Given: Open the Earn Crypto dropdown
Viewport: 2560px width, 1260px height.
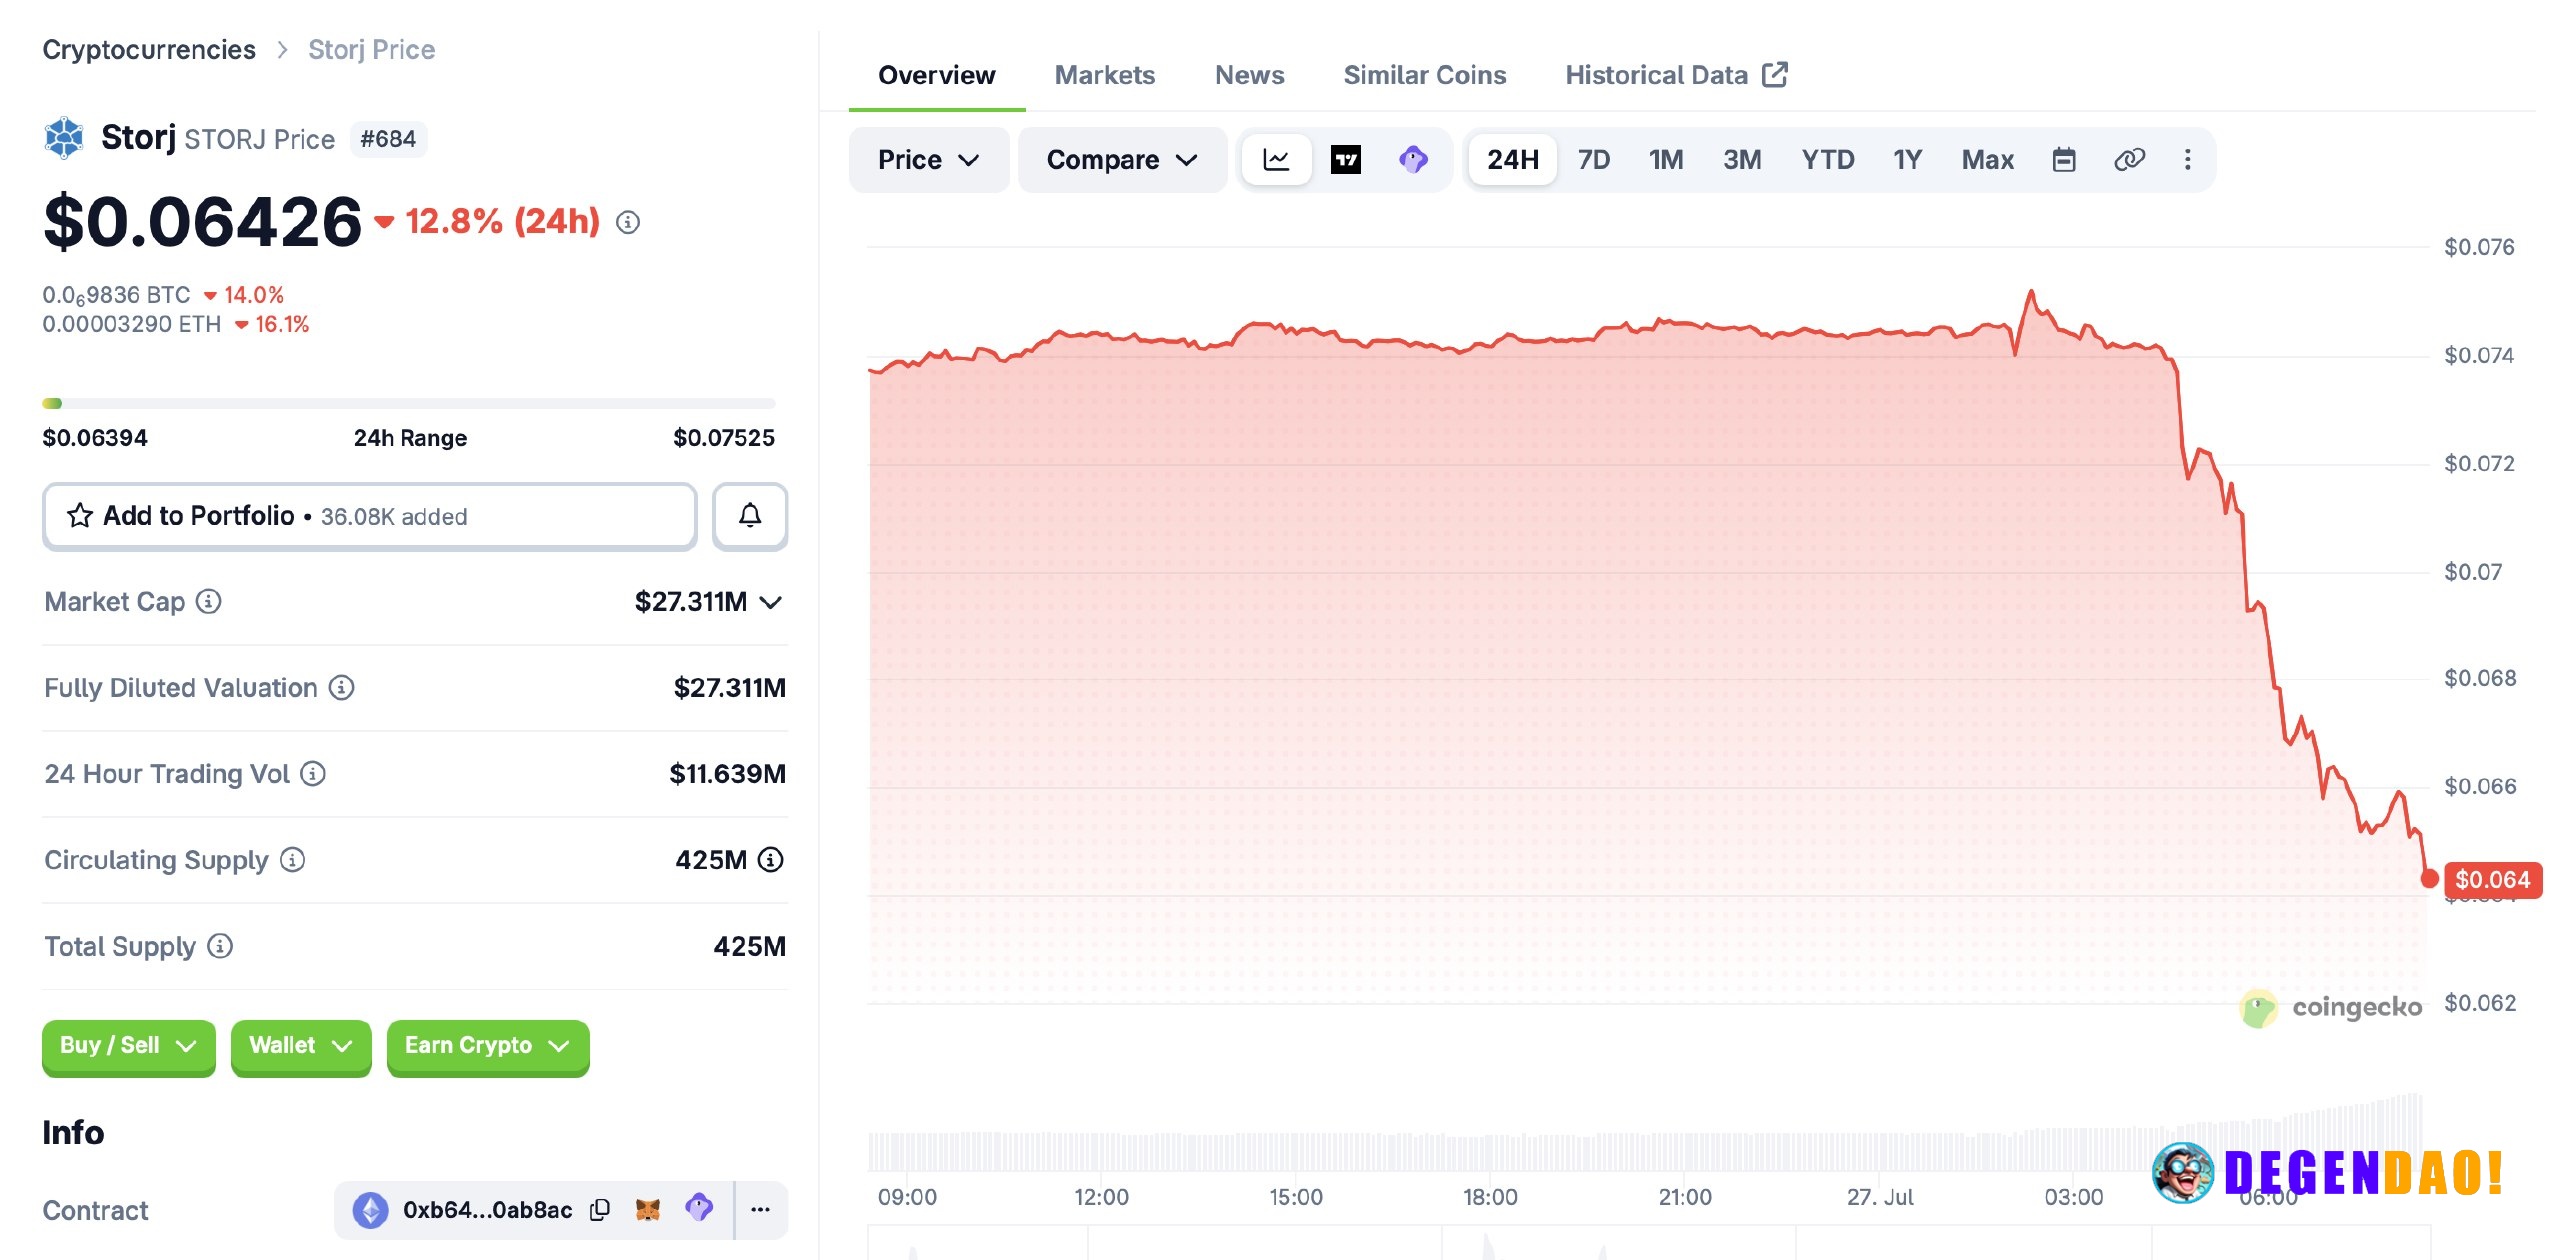Looking at the screenshot, I should point(488,1046).
